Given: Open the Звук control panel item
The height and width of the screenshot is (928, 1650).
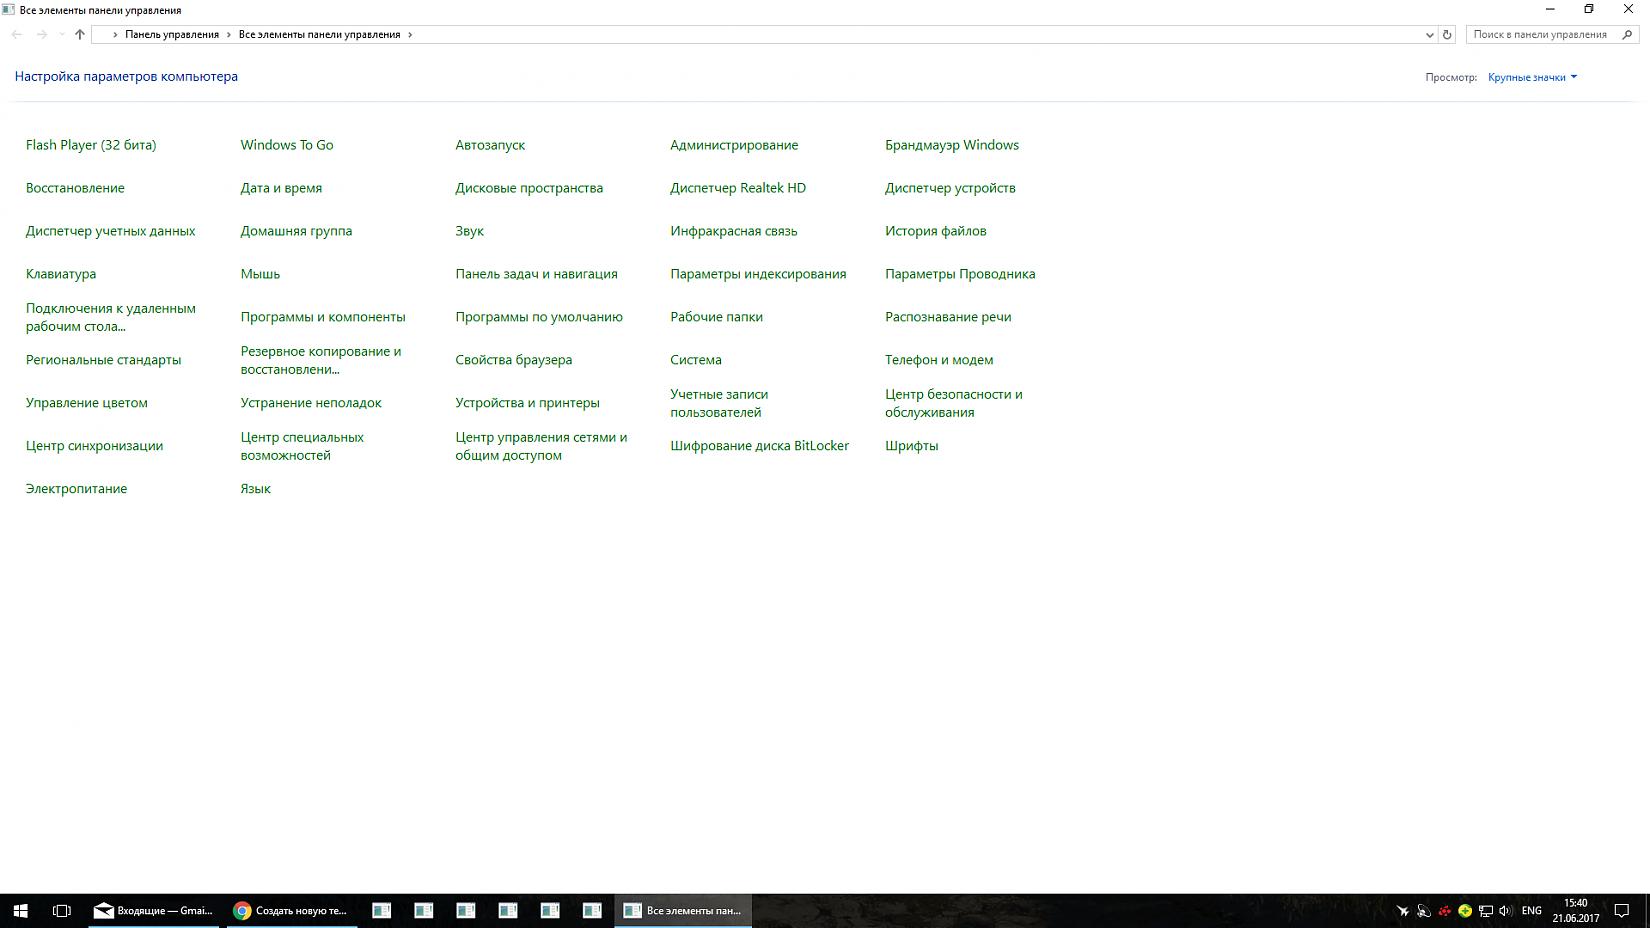Looking at the screenshot, I should [x=469, y=231].
